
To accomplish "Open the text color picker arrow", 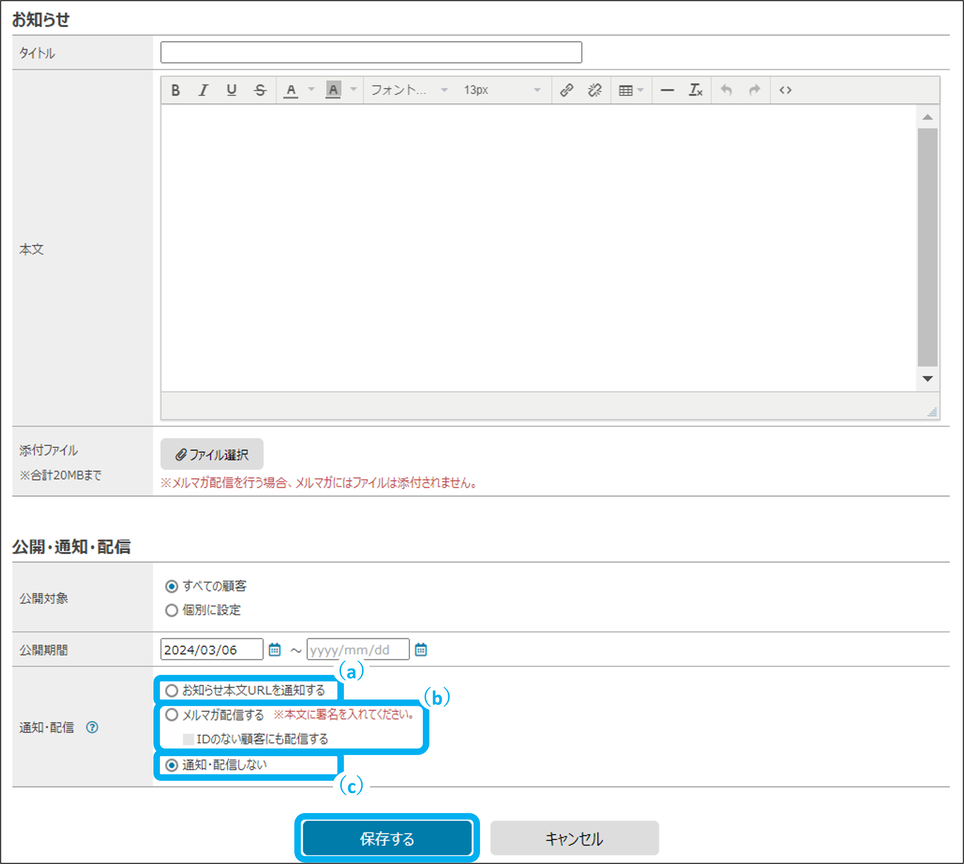I will (310, 90).
